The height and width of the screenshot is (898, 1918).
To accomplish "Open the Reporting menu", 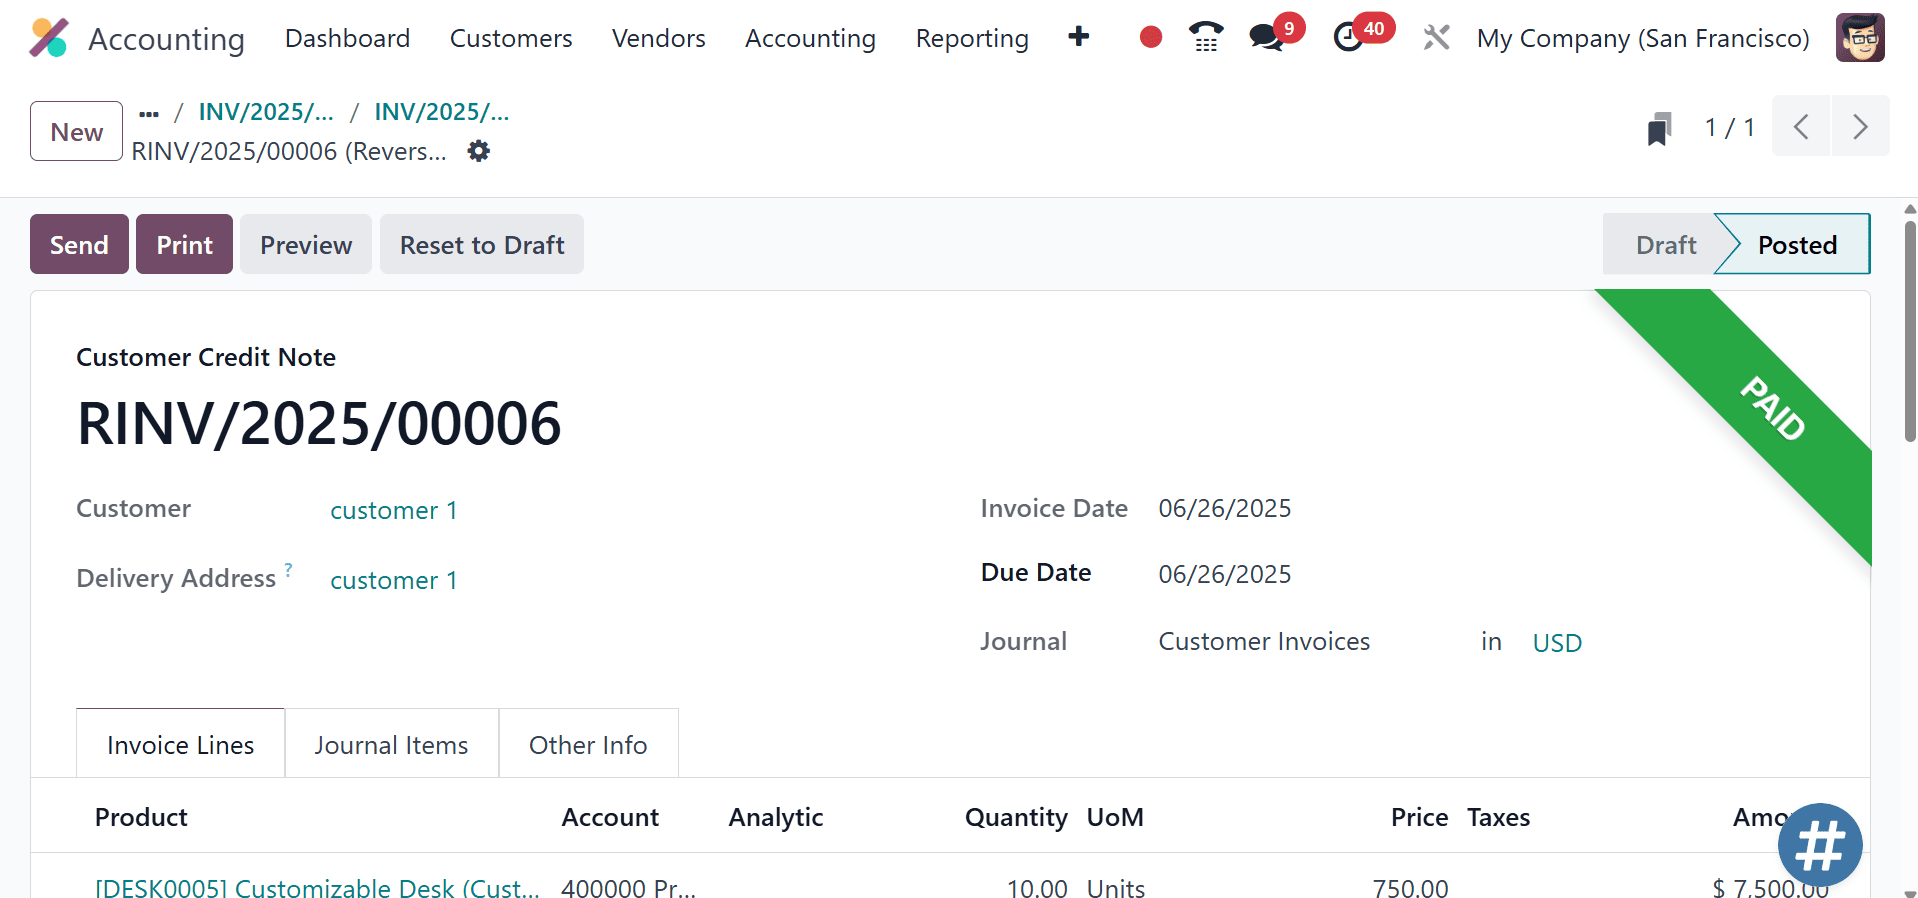I will (972, 38).
